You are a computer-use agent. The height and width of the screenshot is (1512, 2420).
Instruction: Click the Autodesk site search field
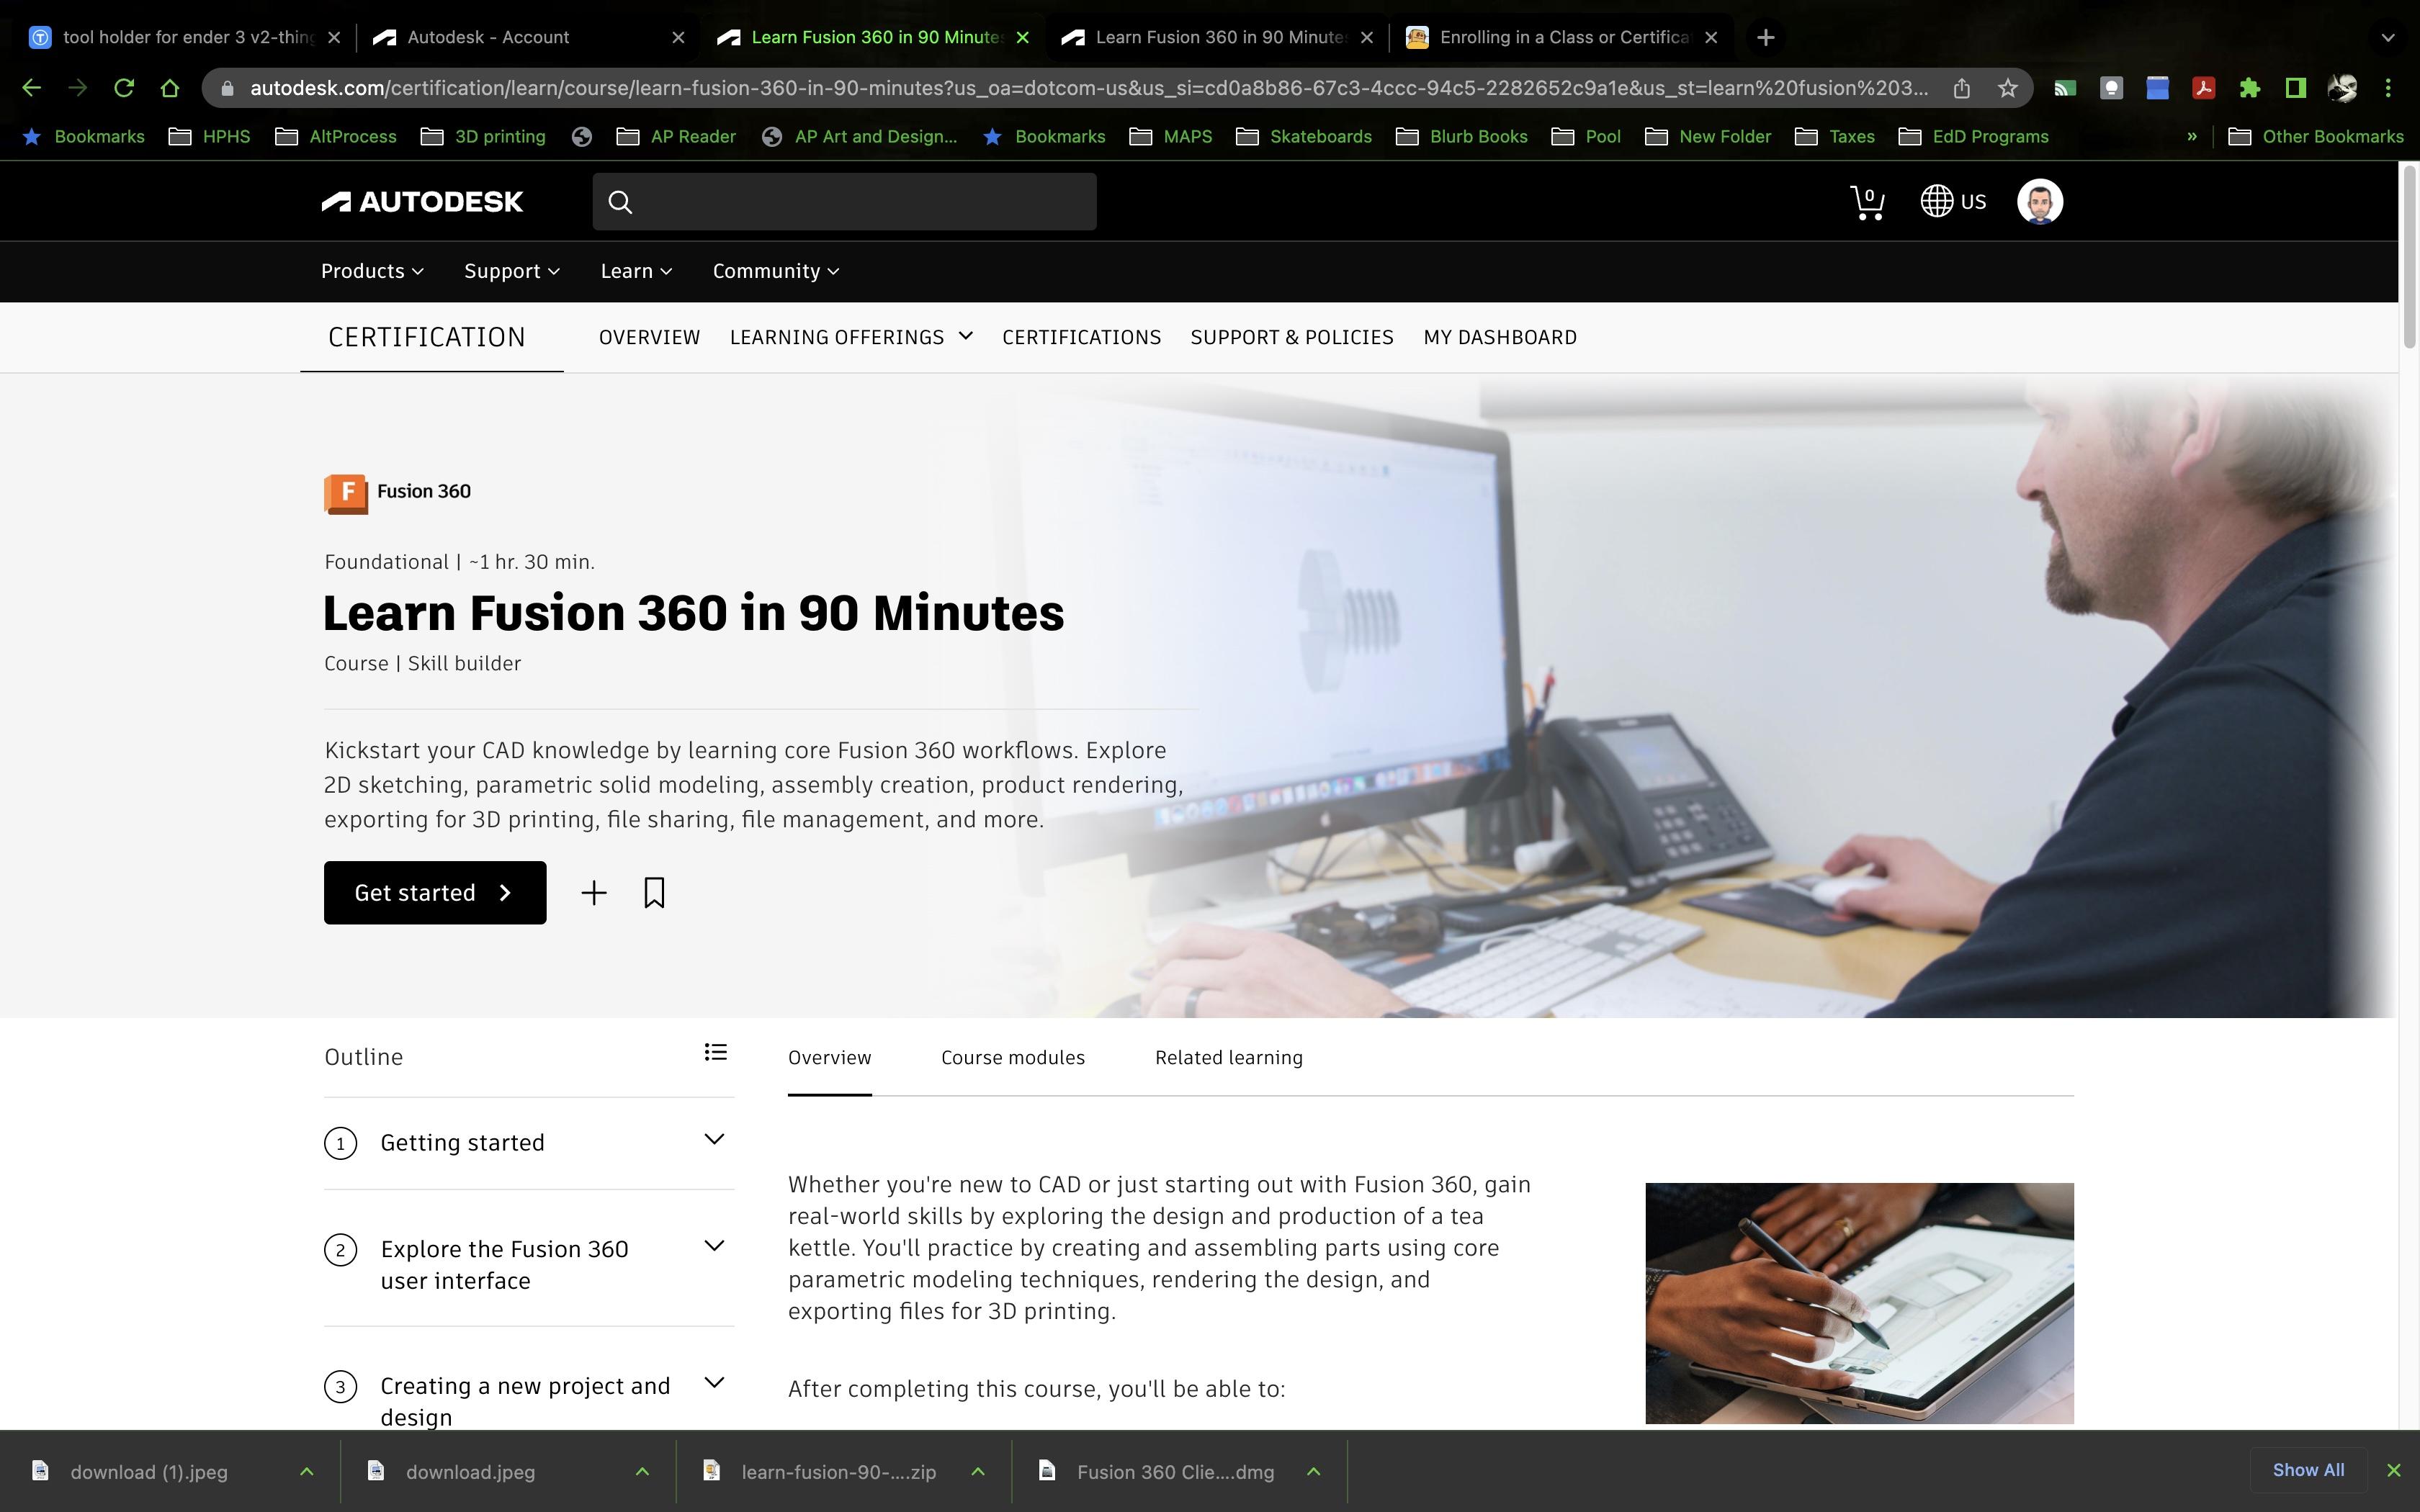click(x=860, y=202)
